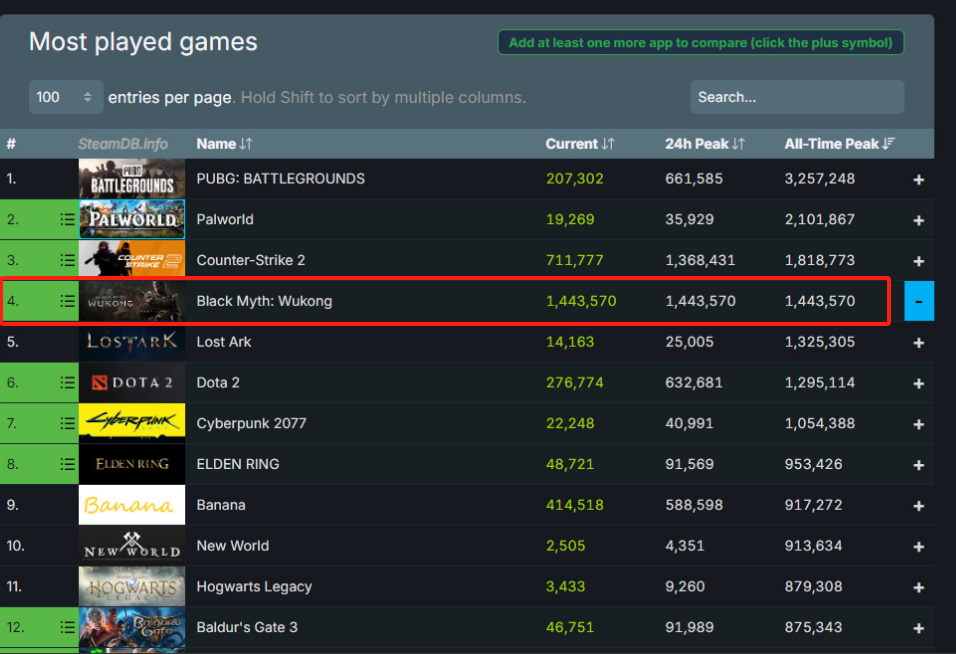Open the Dota 2 name link
This screenshot has height=654, width=956.
tap(218, 383)
